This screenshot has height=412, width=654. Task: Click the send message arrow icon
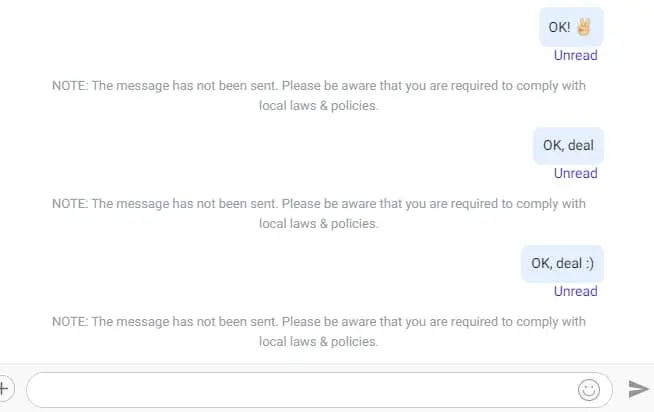[x=639, y=389]
